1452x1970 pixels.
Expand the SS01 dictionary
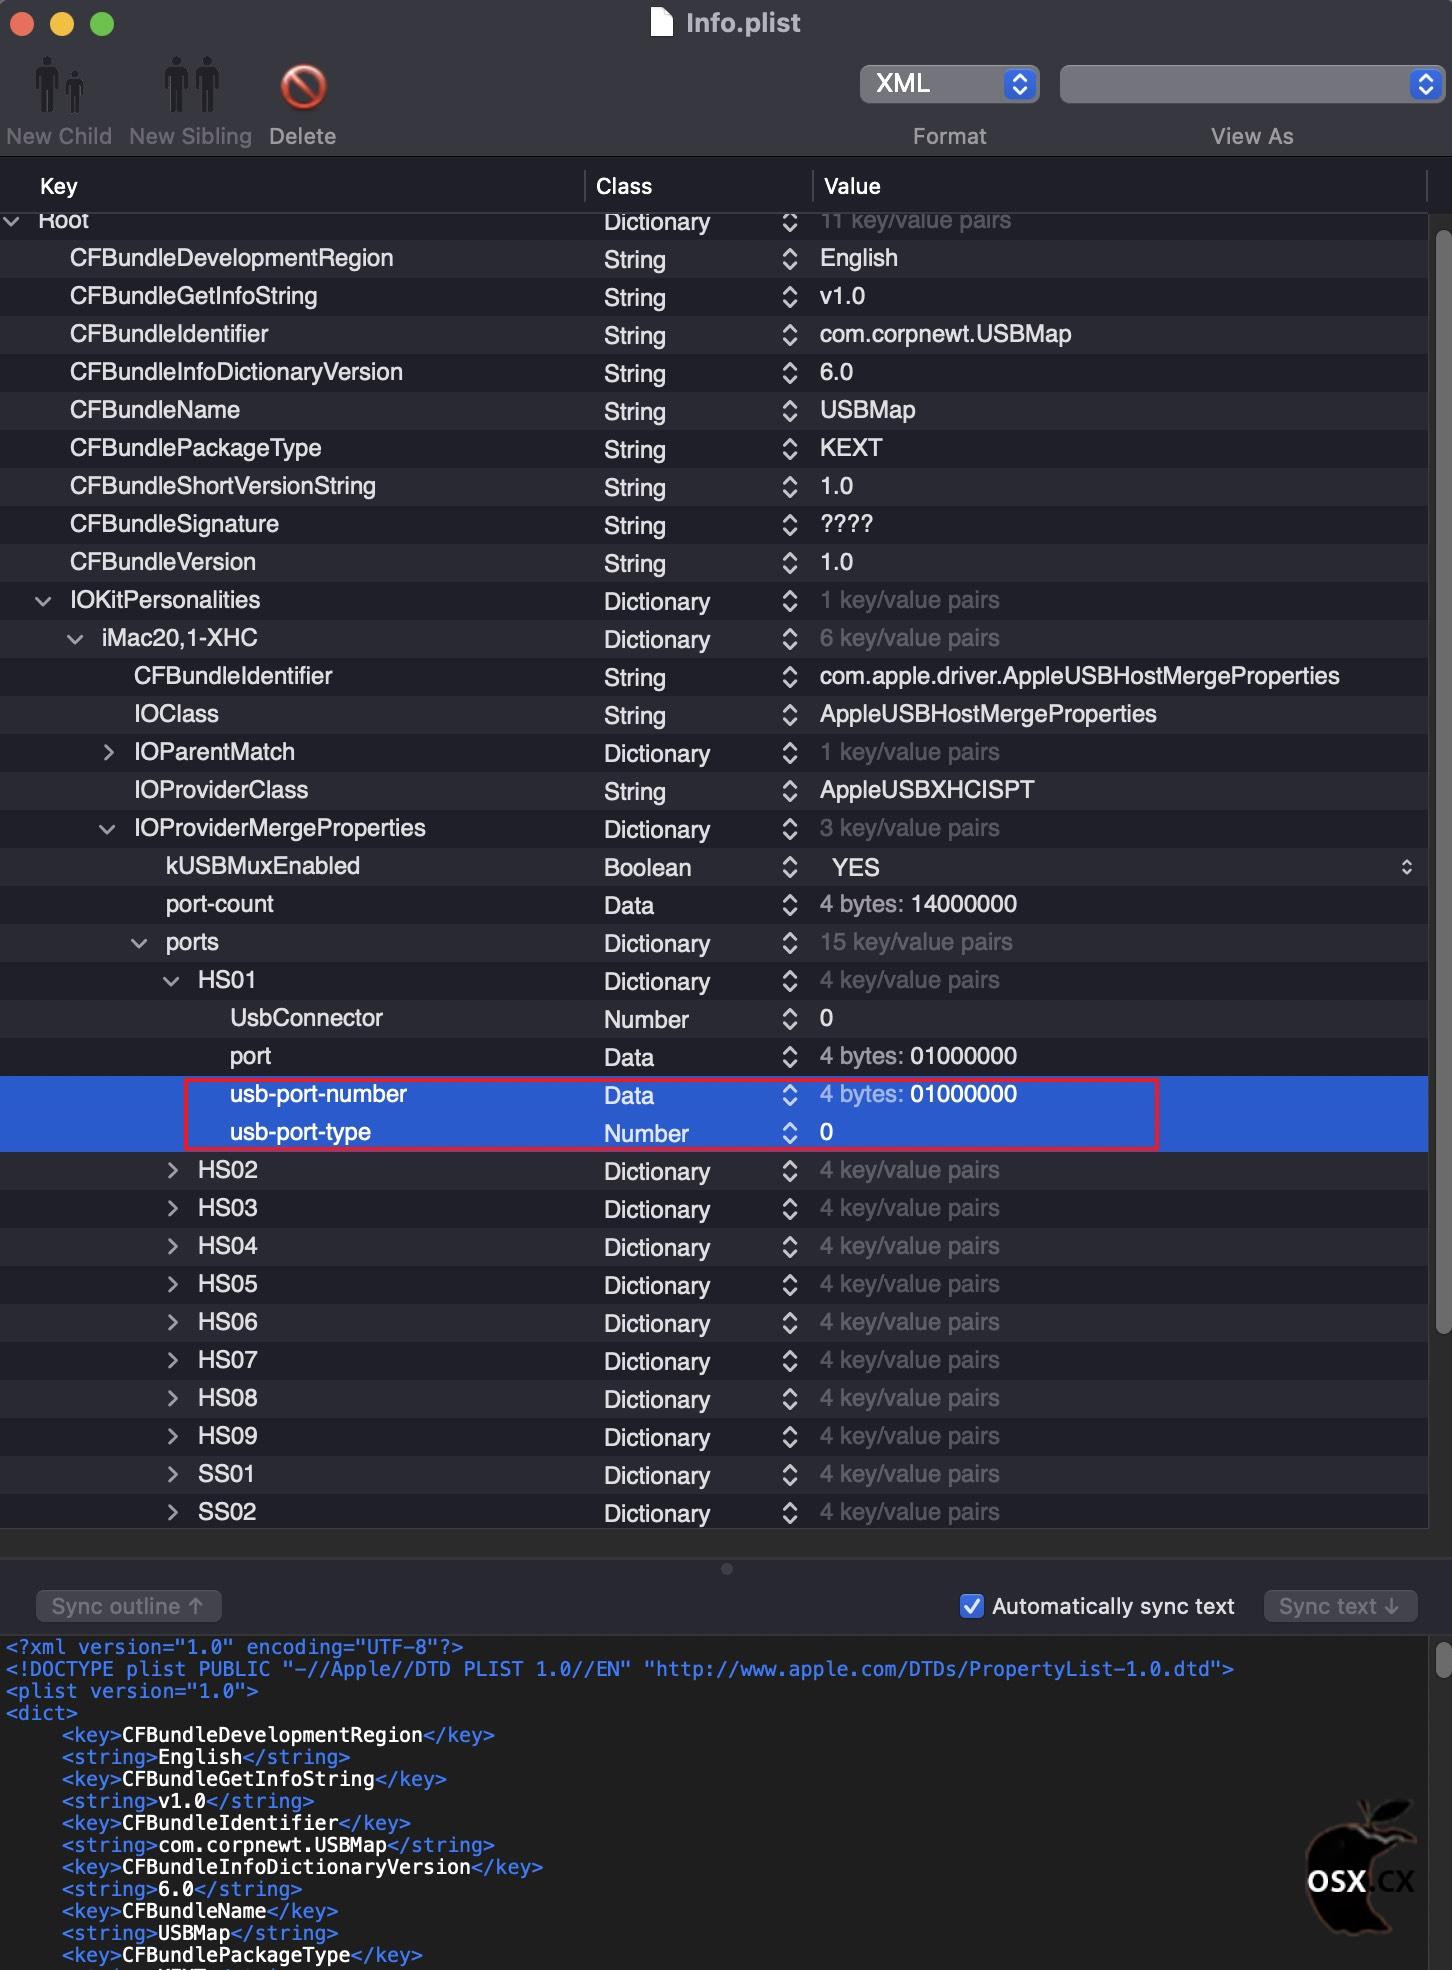coord(172,1474)
